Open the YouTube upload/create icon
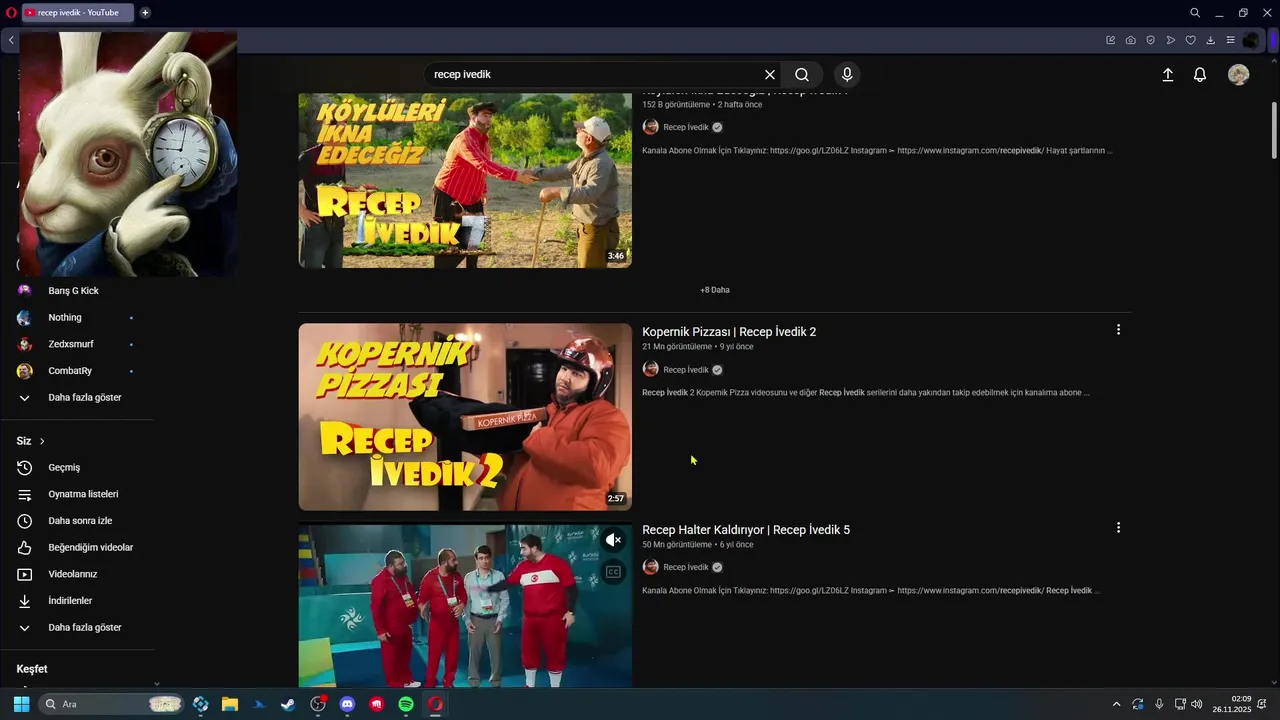Screen dimensions: 1280x720 coord(1167,75)
